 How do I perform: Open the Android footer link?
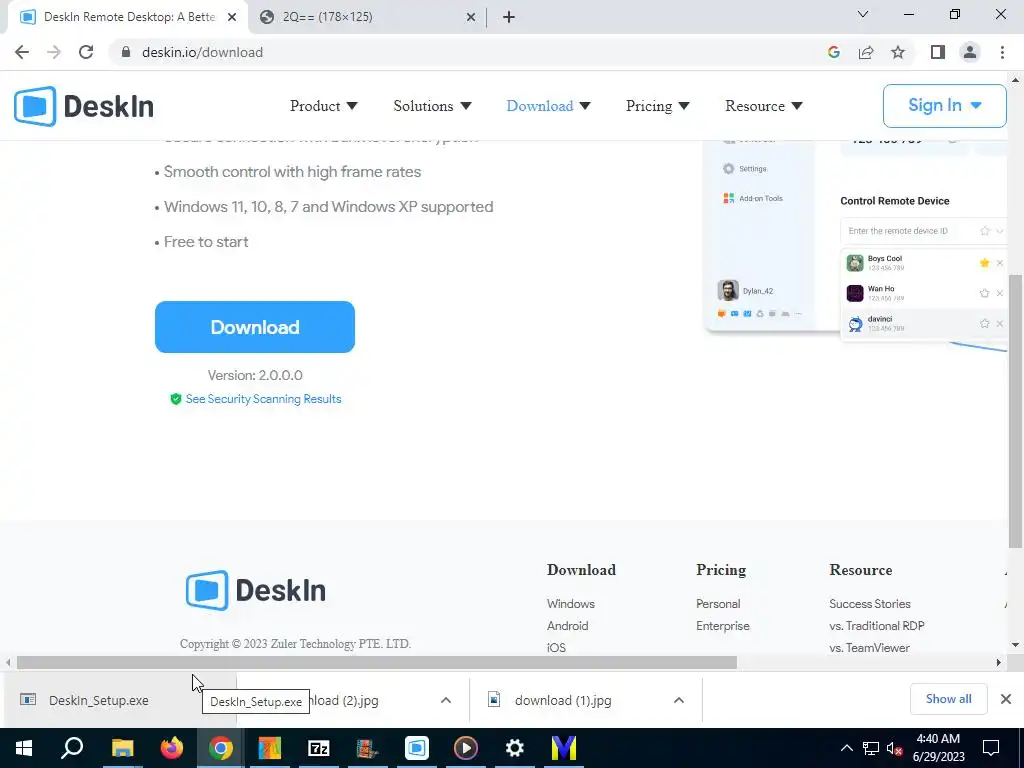[x=568, y=626]
